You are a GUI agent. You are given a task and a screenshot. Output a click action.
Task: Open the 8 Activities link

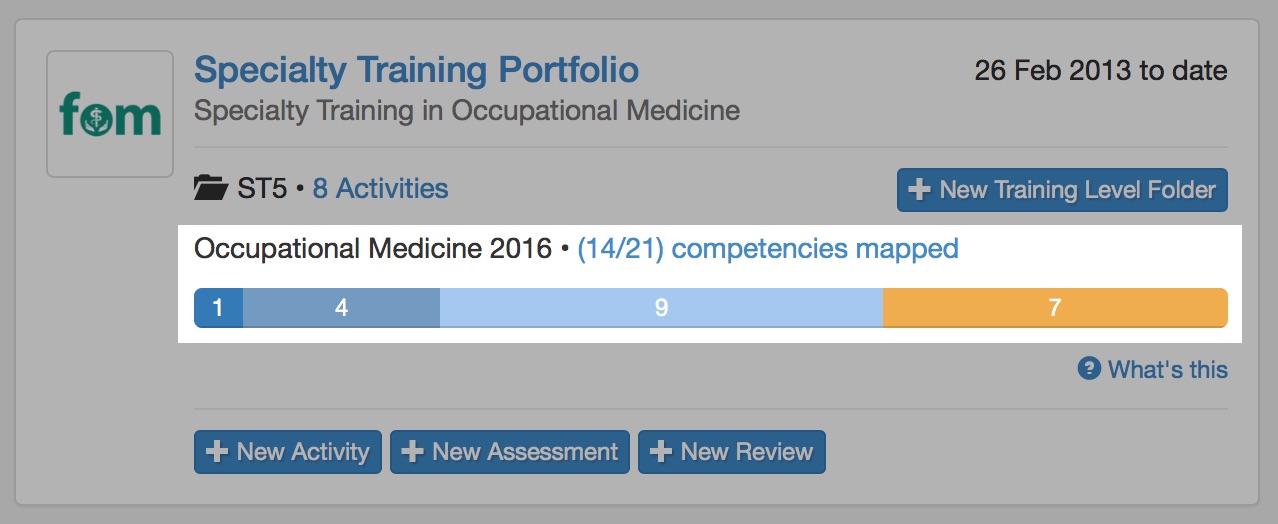tap(380, 188)
